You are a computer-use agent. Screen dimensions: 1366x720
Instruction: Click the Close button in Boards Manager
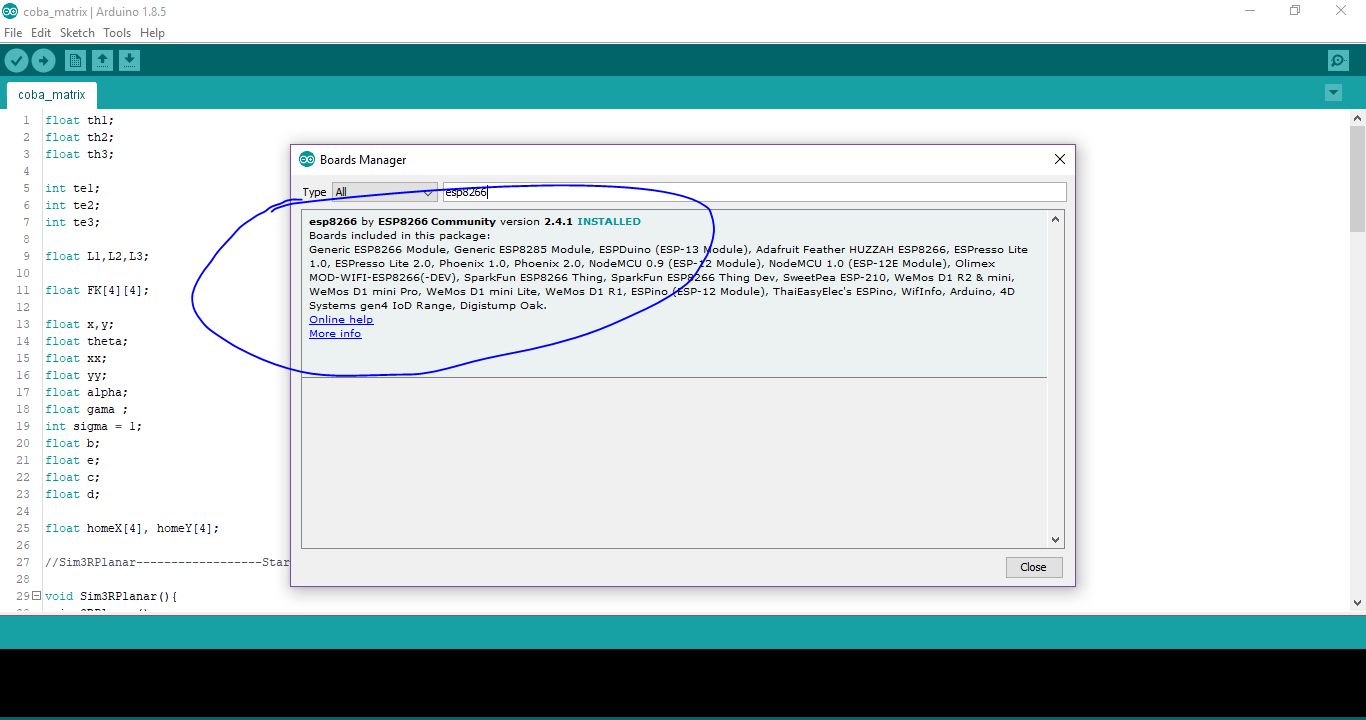click(1033, 567)
